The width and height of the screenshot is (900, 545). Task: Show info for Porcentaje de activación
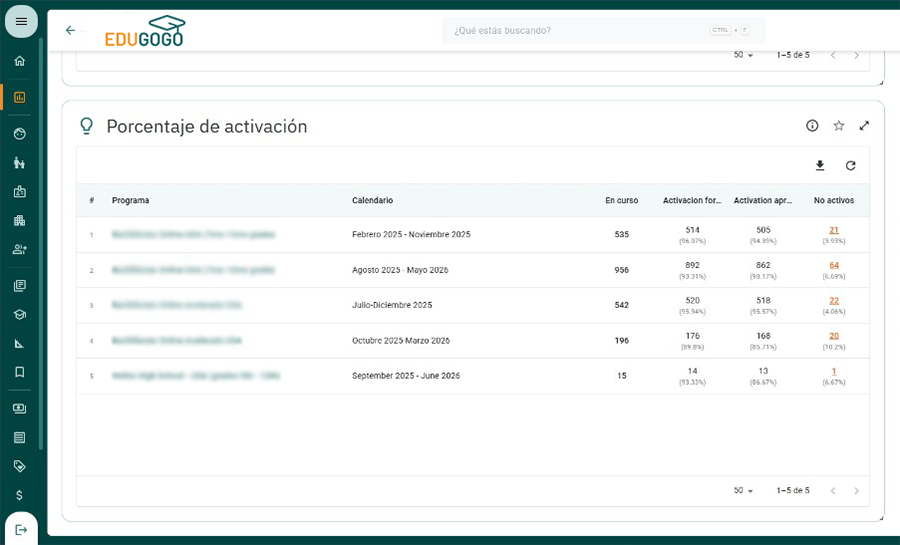(x=812, y=126)
